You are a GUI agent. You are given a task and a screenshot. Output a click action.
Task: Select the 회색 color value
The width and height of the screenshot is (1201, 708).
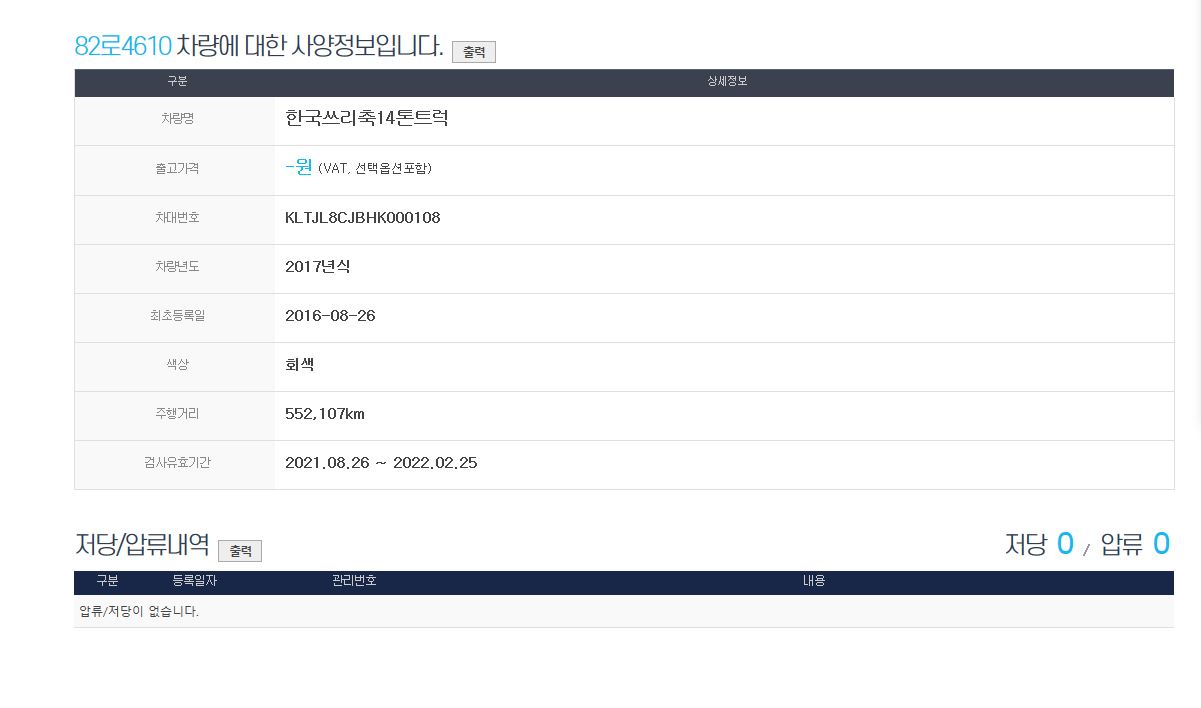(299, 365)
